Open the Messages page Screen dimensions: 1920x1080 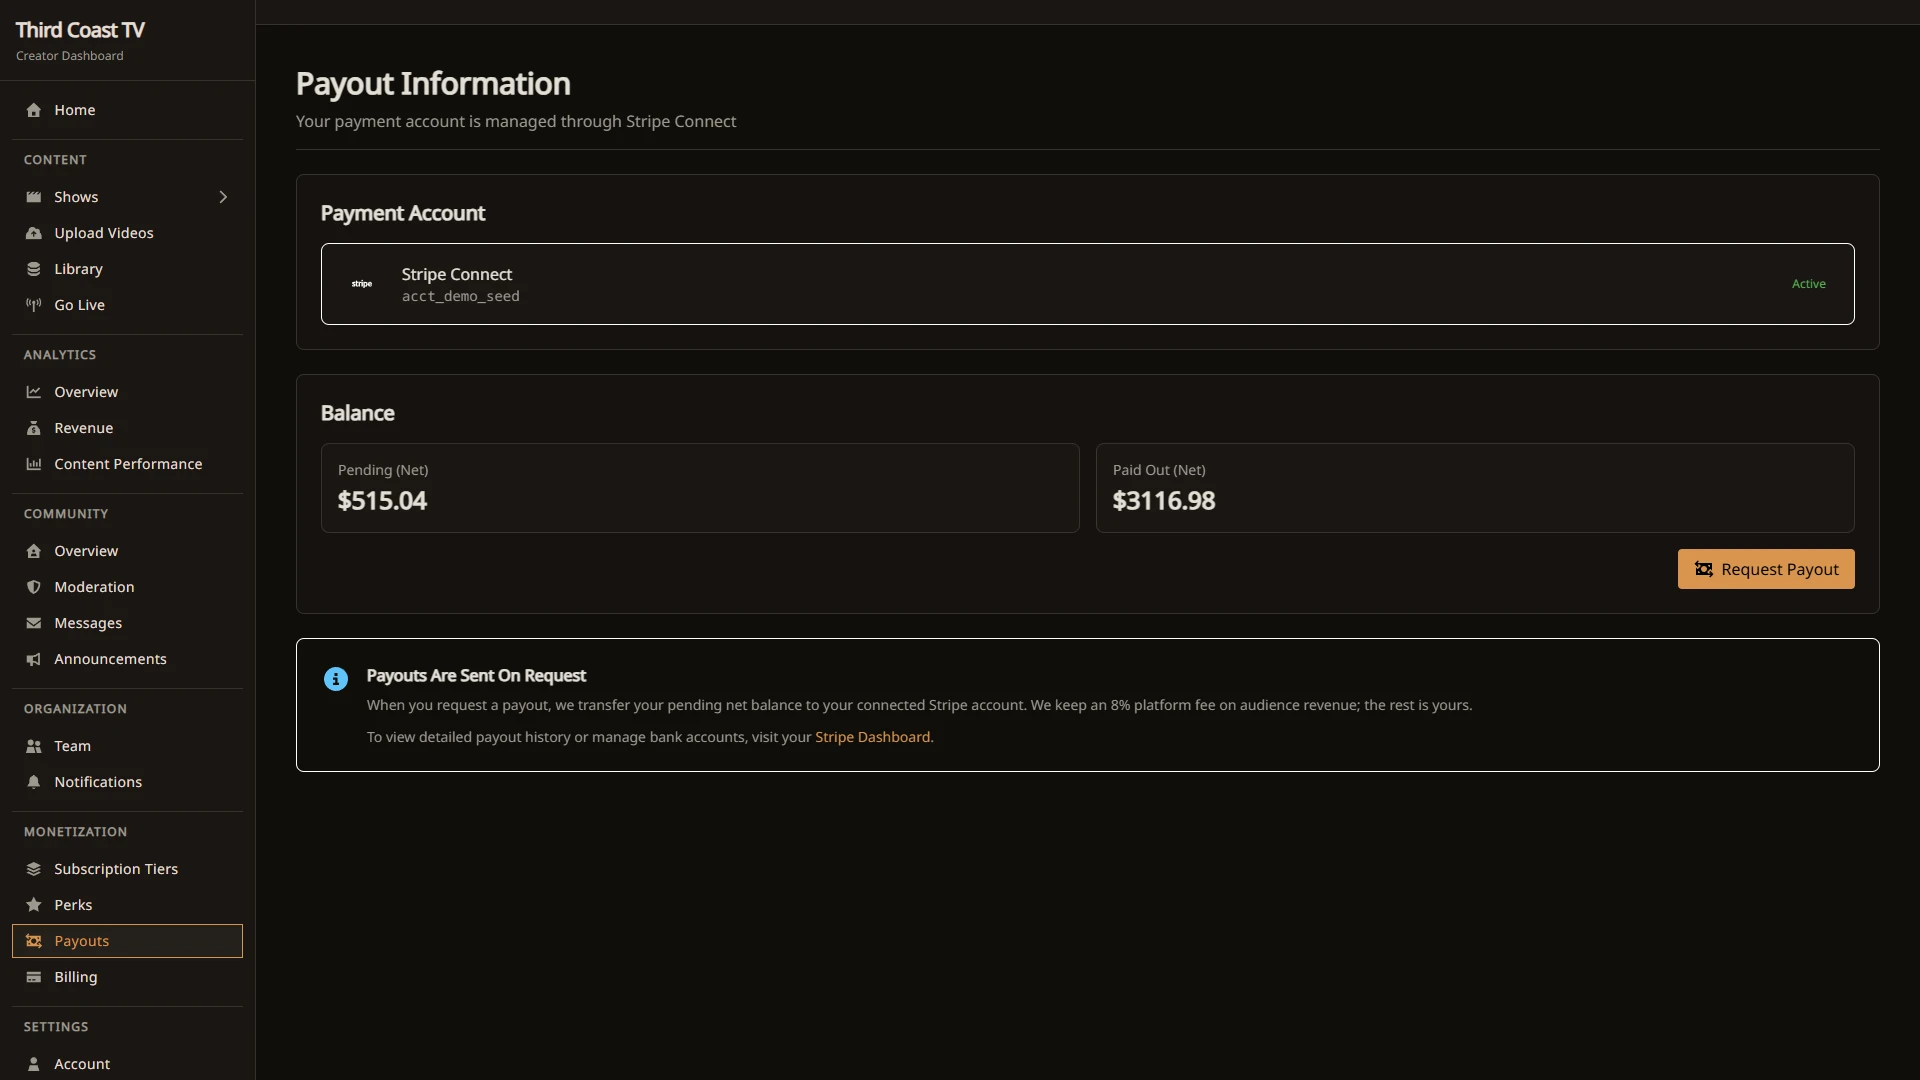coord(127,623)
